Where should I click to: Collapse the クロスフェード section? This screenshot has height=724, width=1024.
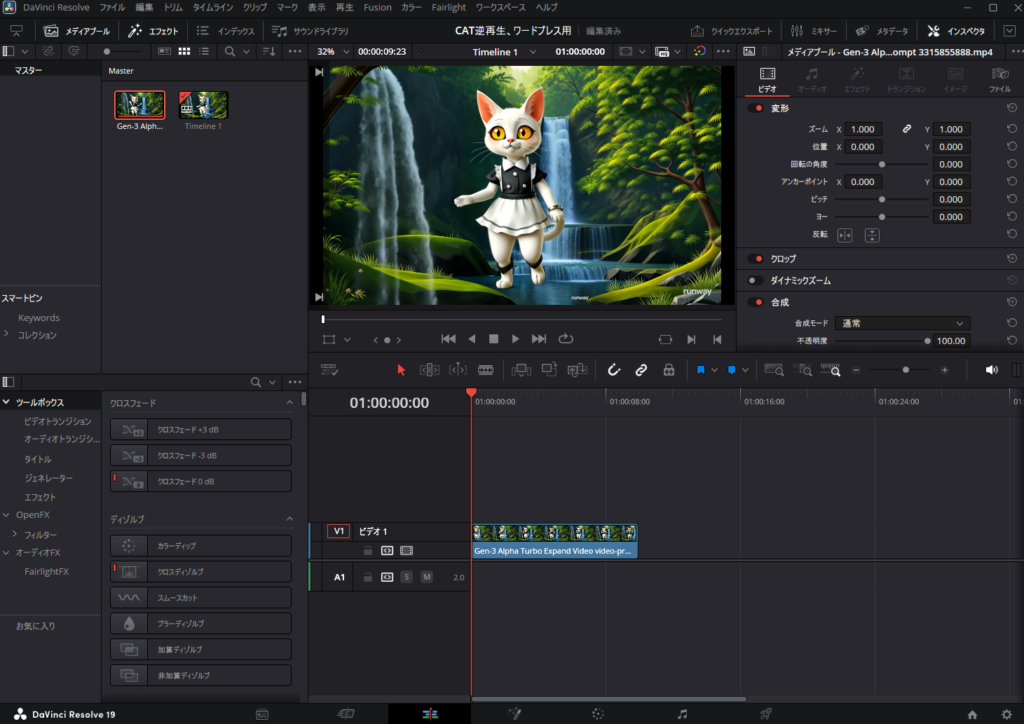pyautogui.click(x=290, y=402)
